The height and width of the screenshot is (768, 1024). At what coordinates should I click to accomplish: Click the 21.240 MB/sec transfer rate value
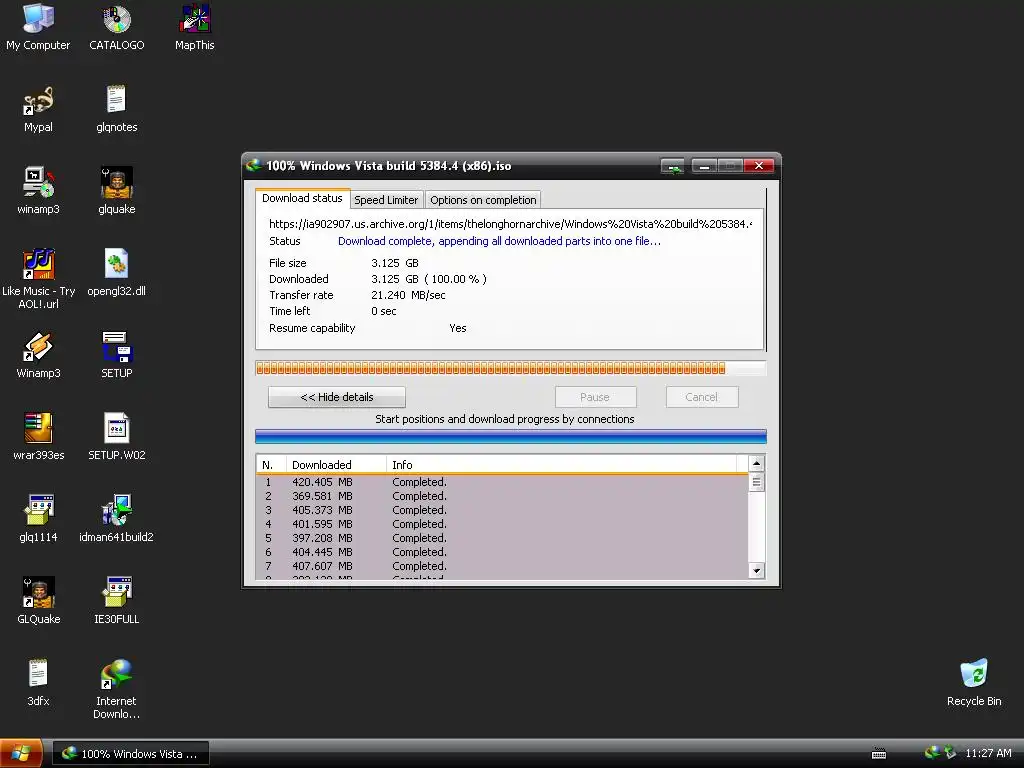click(408, 295)
